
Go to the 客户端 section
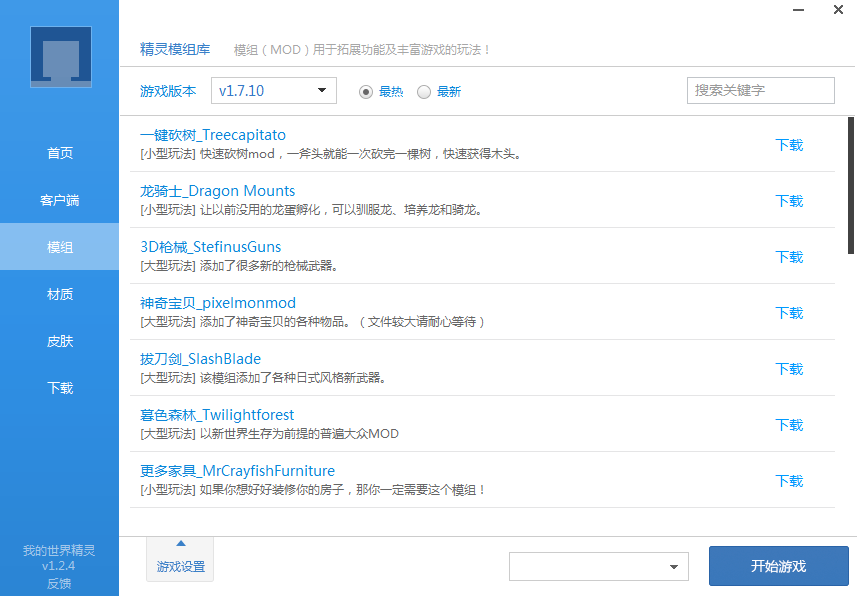pos(60,200)
